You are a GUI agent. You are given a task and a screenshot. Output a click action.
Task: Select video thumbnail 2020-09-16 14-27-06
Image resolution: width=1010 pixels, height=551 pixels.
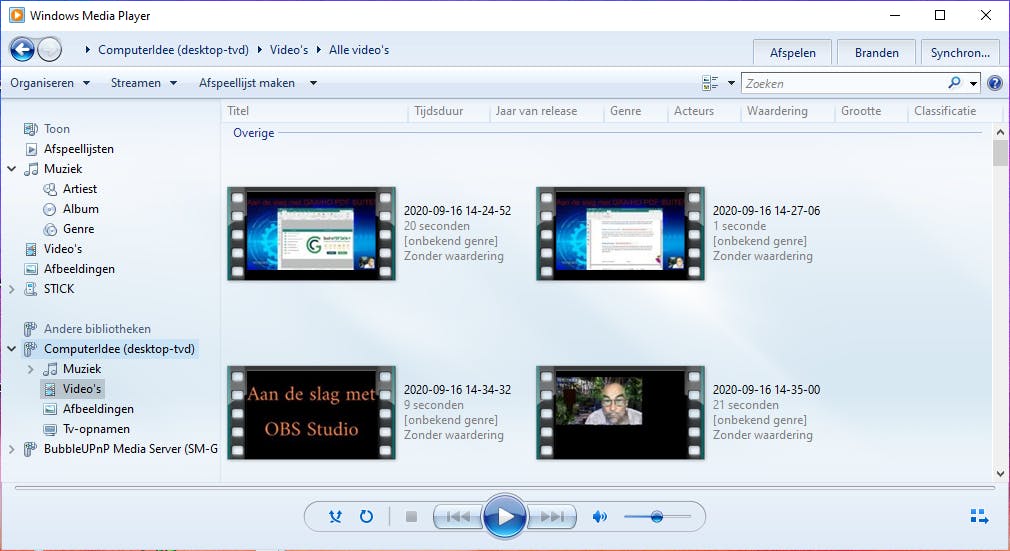pyautogui.click(x=620, y=233)
